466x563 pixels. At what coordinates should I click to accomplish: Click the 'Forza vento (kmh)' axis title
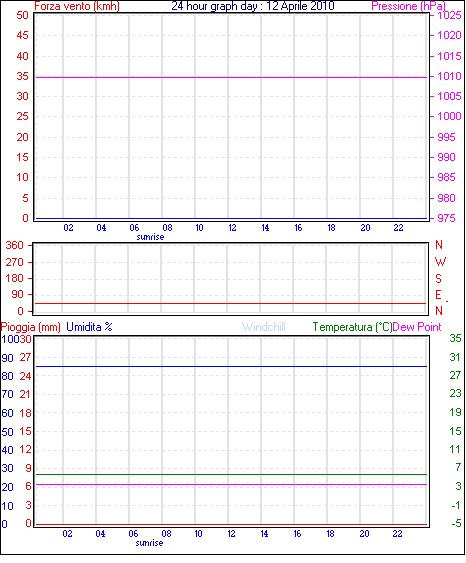pos(77,6)
